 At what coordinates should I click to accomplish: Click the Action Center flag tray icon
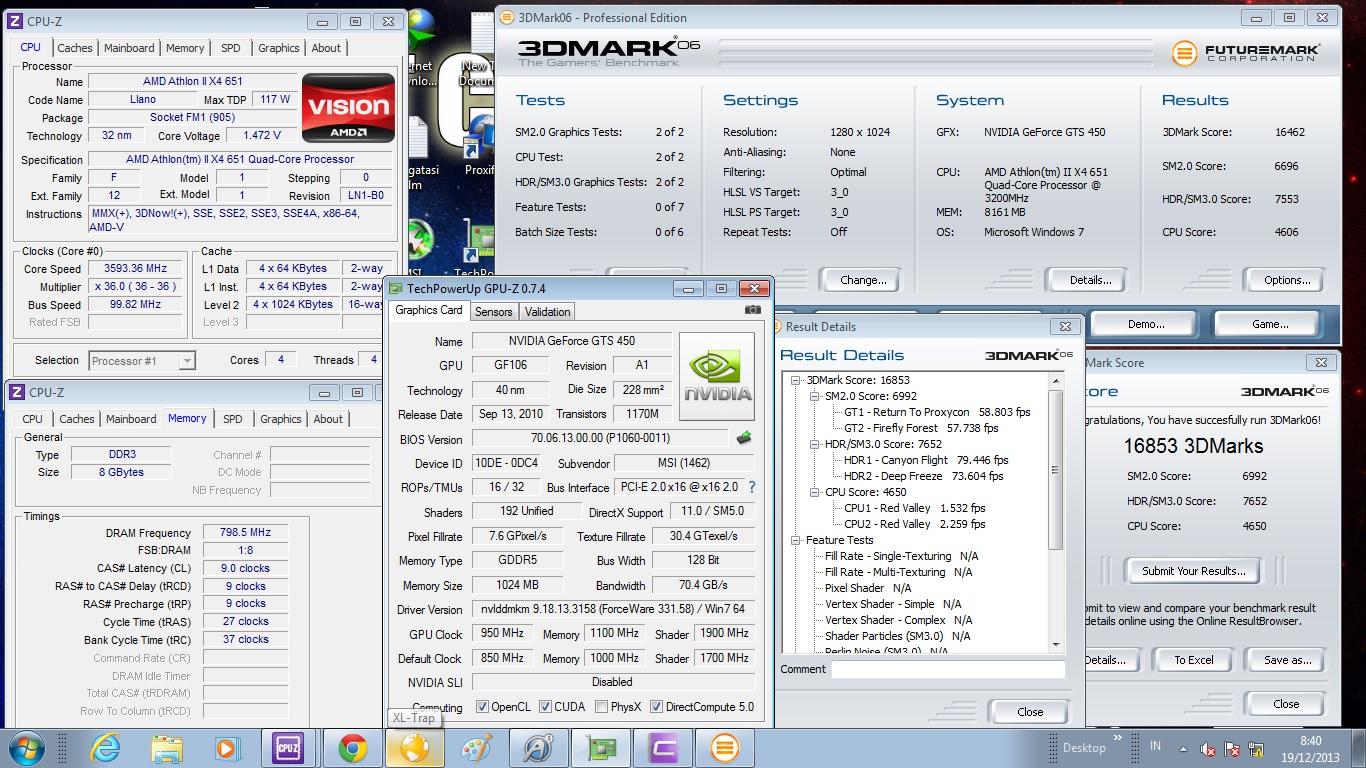(x=1233, y=748)
